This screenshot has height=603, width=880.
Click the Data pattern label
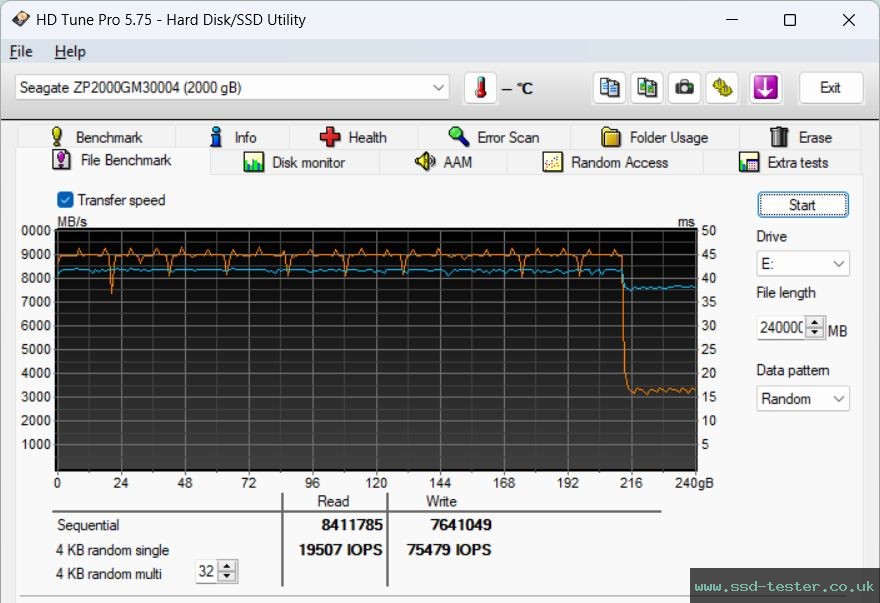792,371
